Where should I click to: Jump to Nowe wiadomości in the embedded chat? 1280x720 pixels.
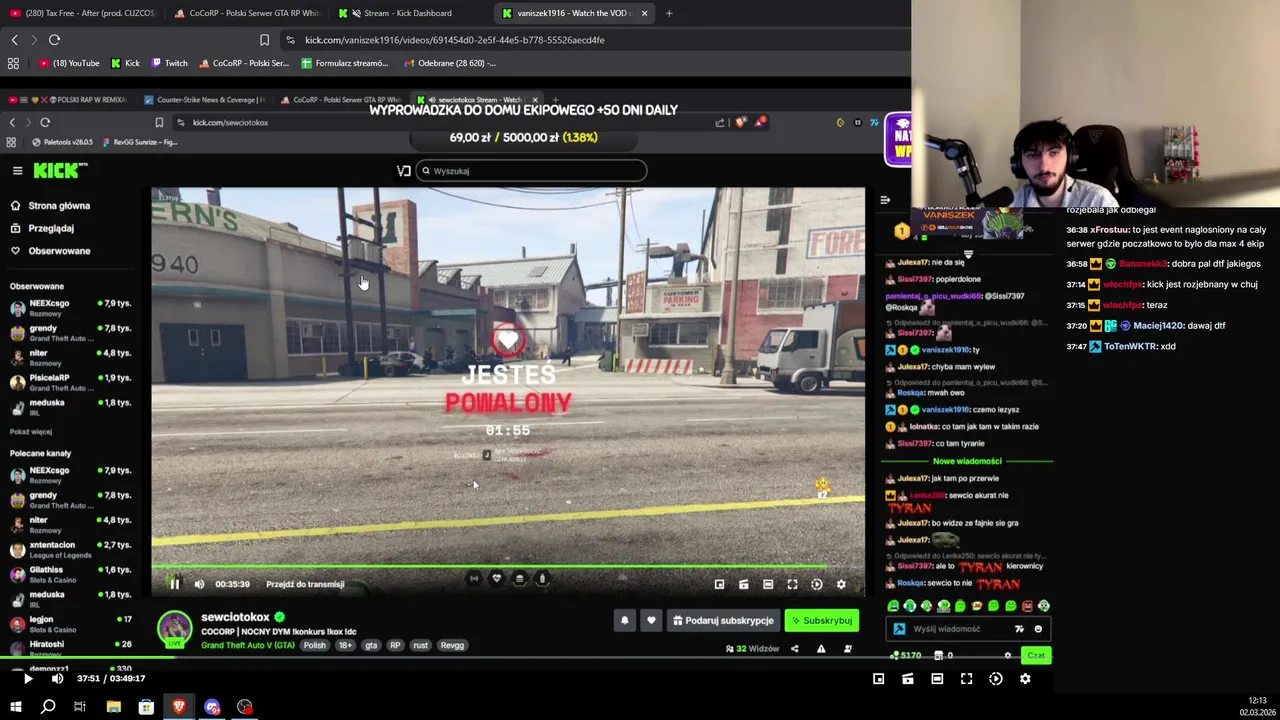coord(967,461)
